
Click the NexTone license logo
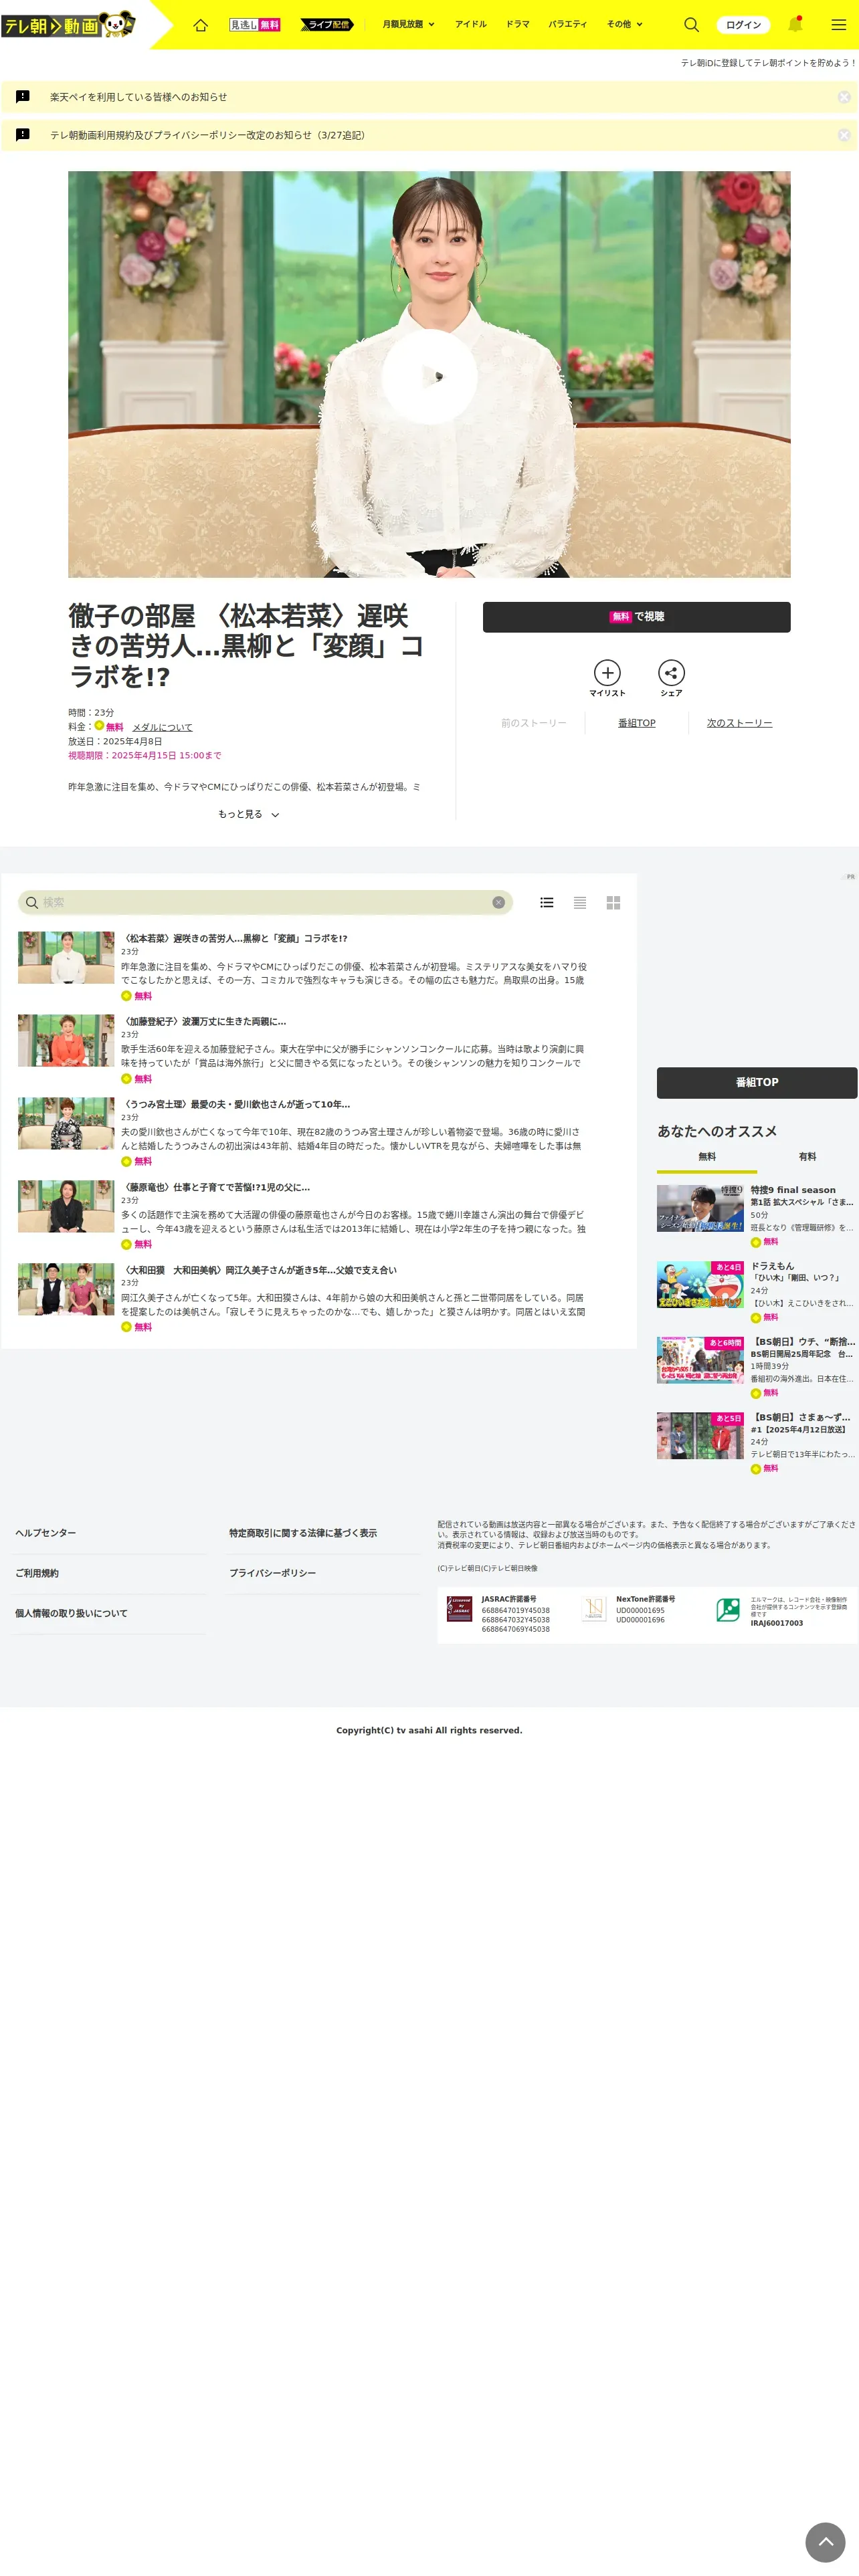tap(594, 1608)
